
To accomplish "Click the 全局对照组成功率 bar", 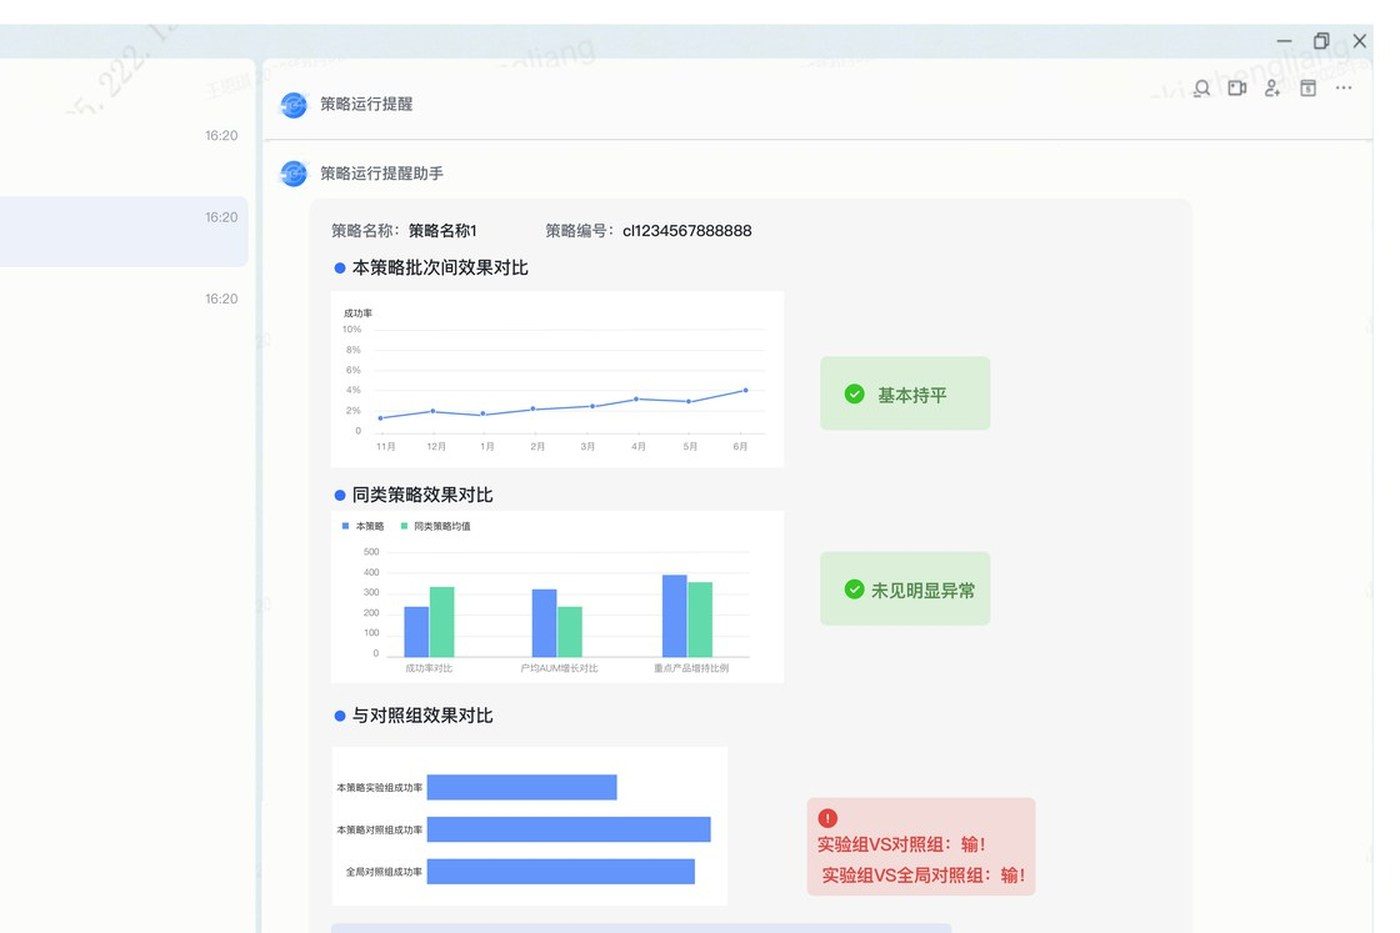I will pyautogui.click(x=561, y=871).
